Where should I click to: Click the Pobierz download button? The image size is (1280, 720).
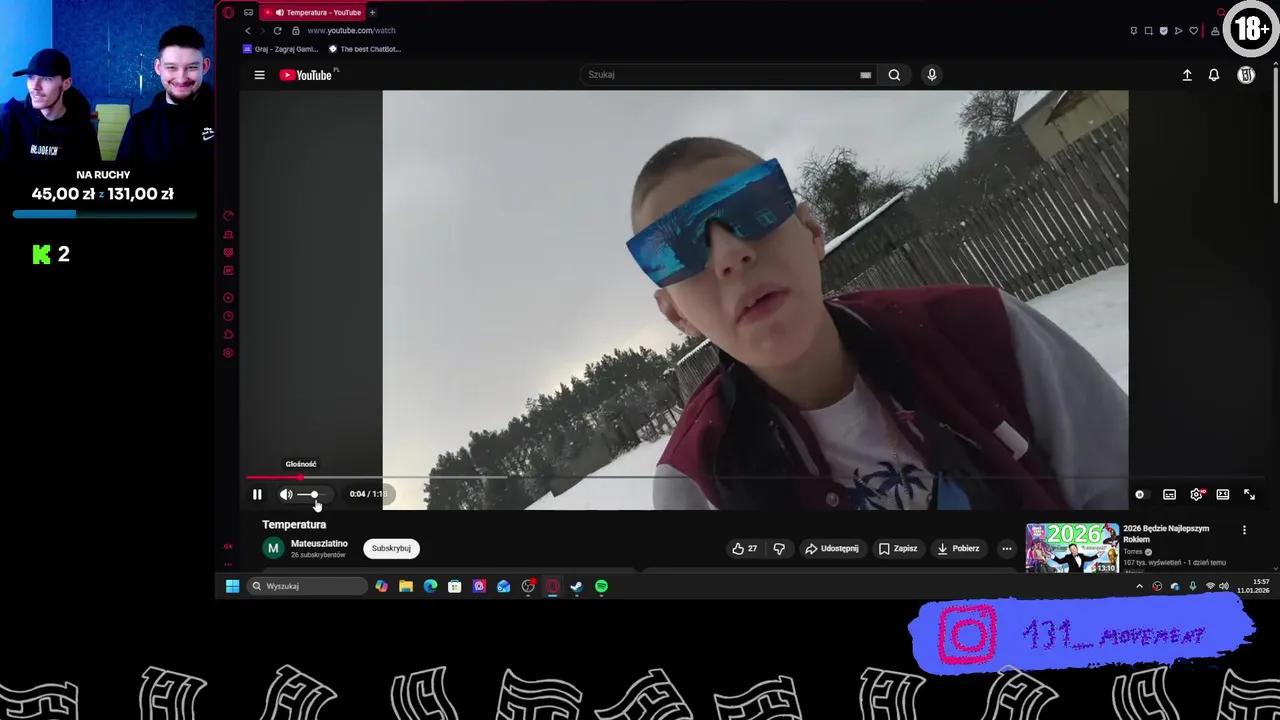click(x=957, y=548)
